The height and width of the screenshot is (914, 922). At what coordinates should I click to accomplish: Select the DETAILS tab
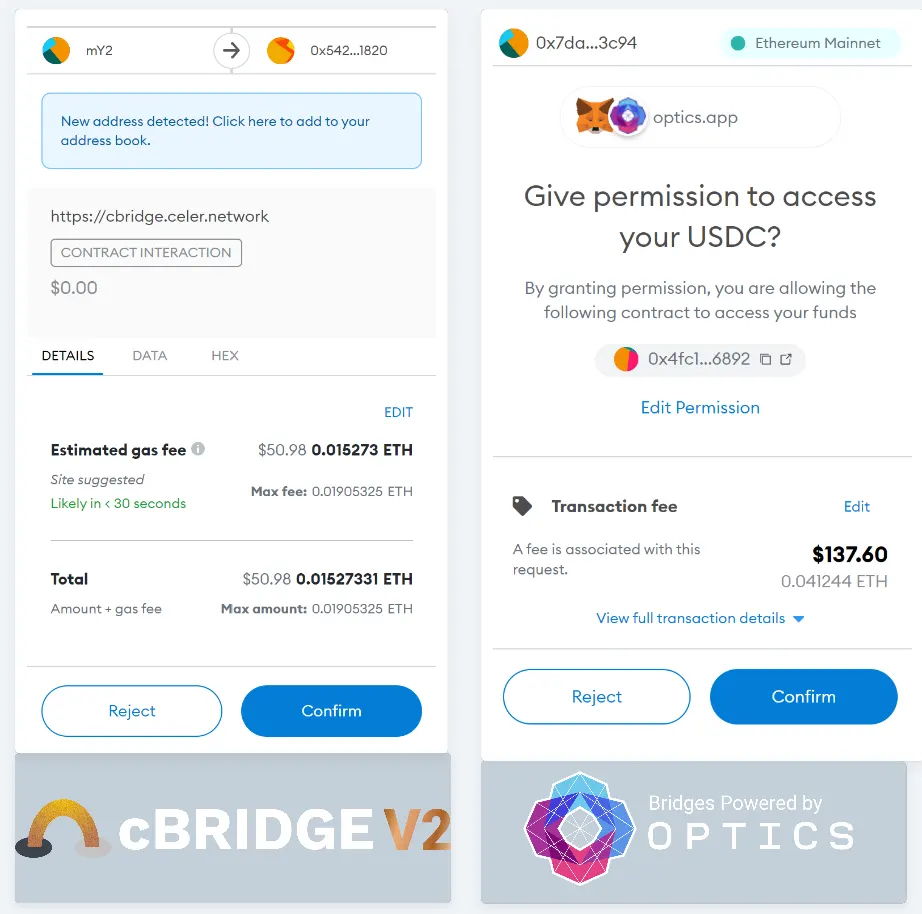point(68,355)
